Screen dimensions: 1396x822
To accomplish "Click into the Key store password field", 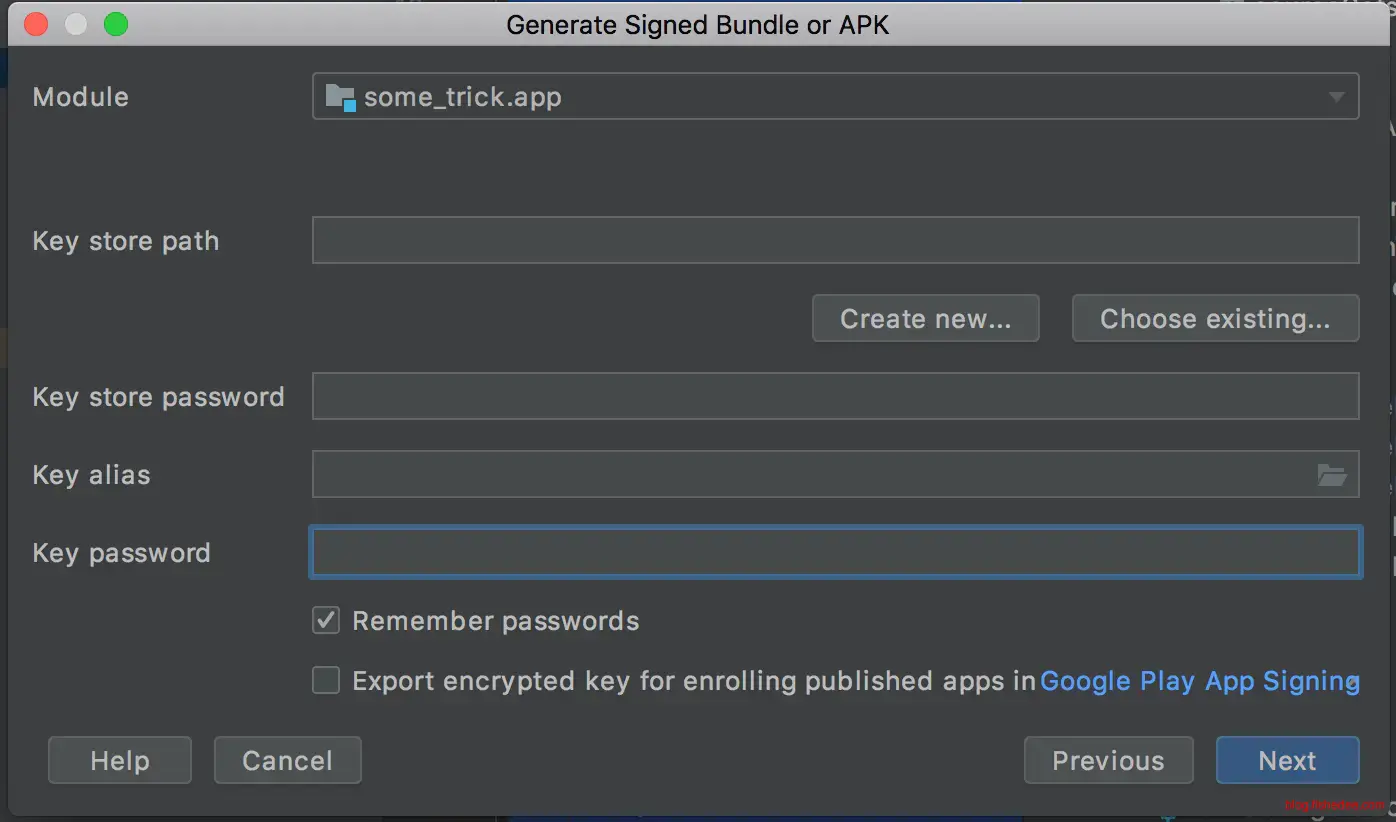I will point(835,396).
